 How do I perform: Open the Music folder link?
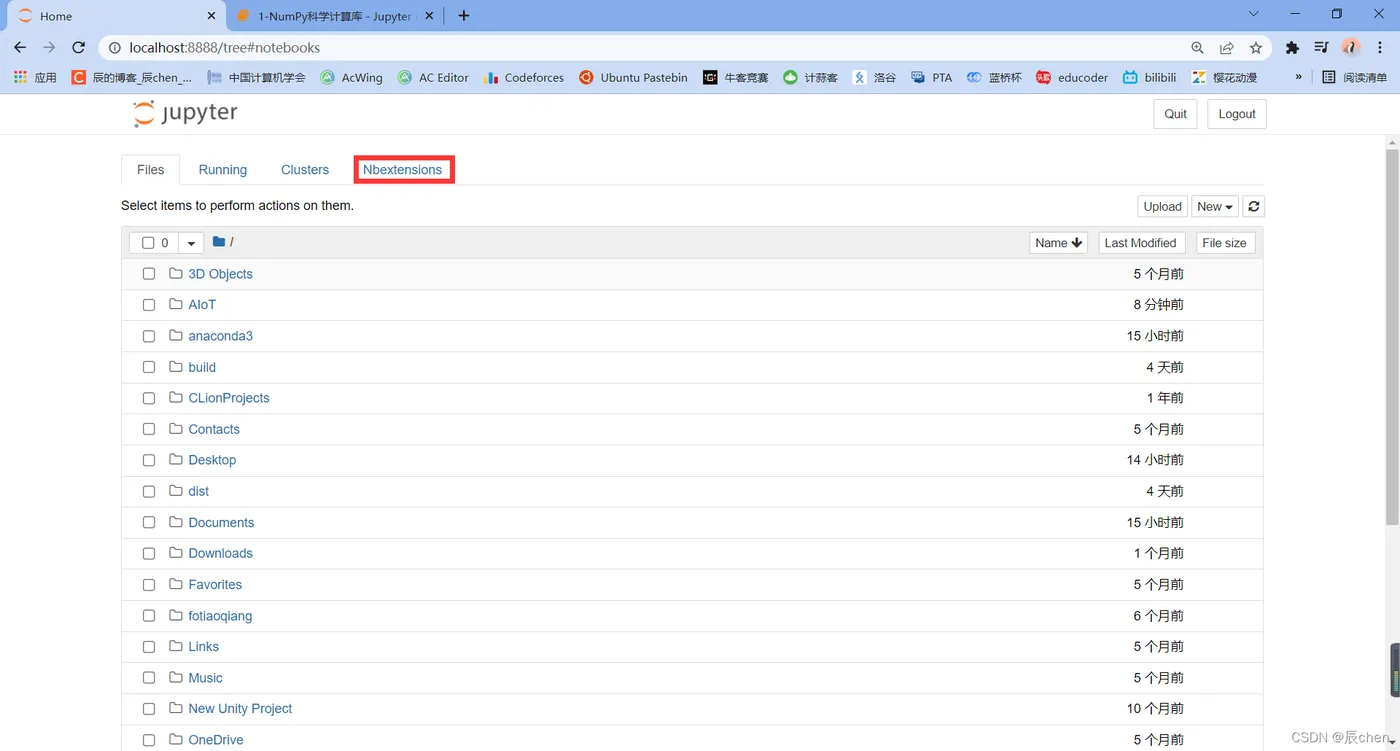pos(205,678)
